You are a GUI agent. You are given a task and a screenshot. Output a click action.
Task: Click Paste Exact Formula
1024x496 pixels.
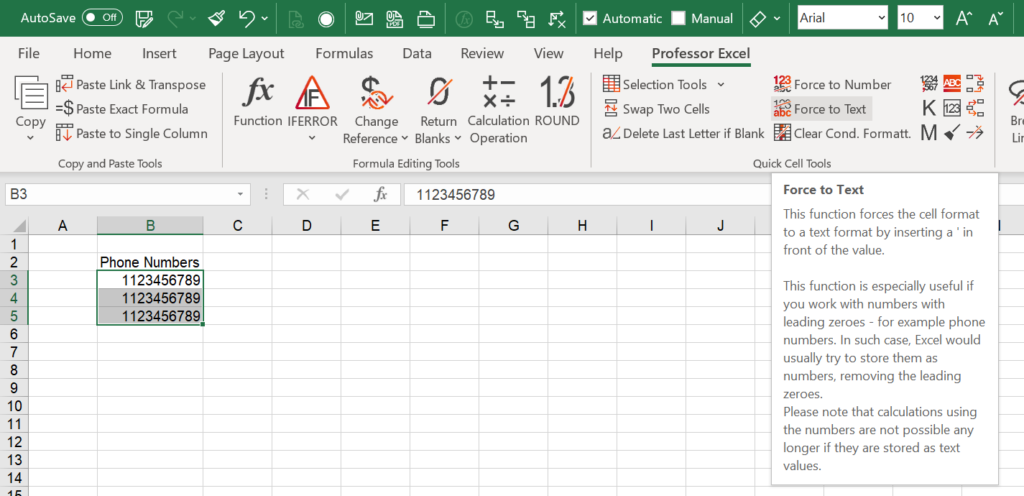click(x=121, y=109)
